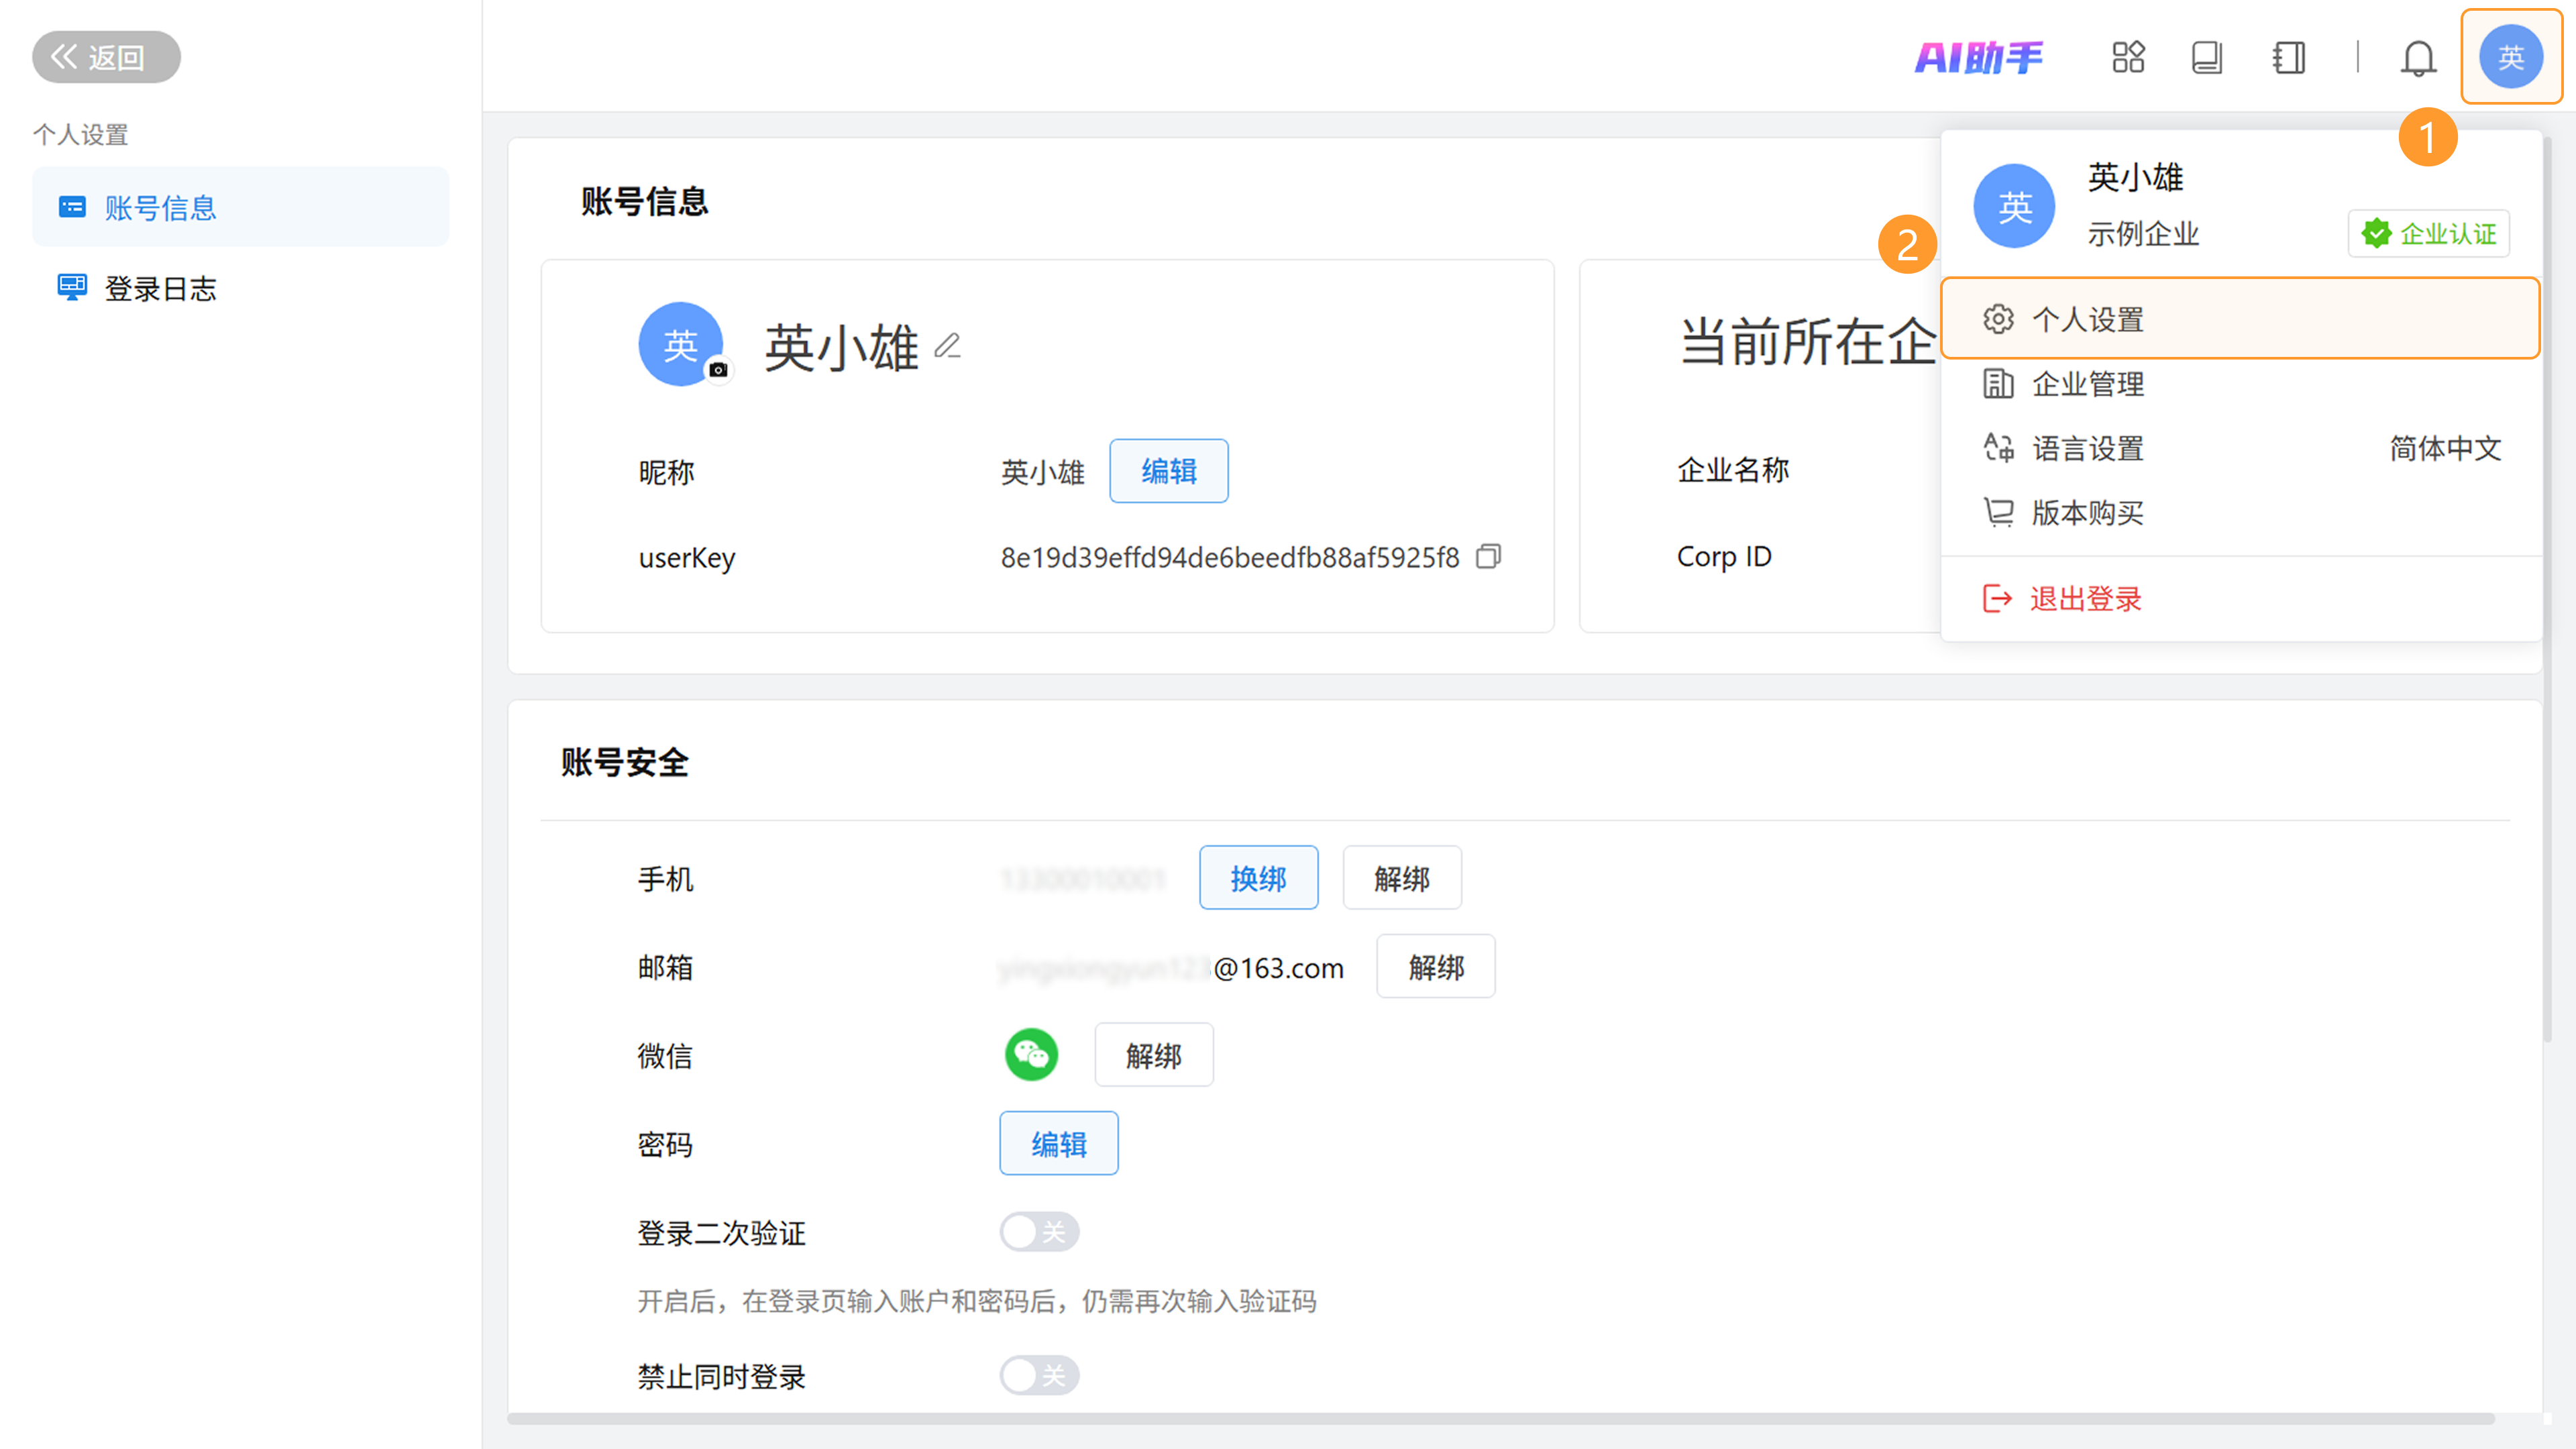
Task: Click the 返回 back button
Action: [106, 57]
